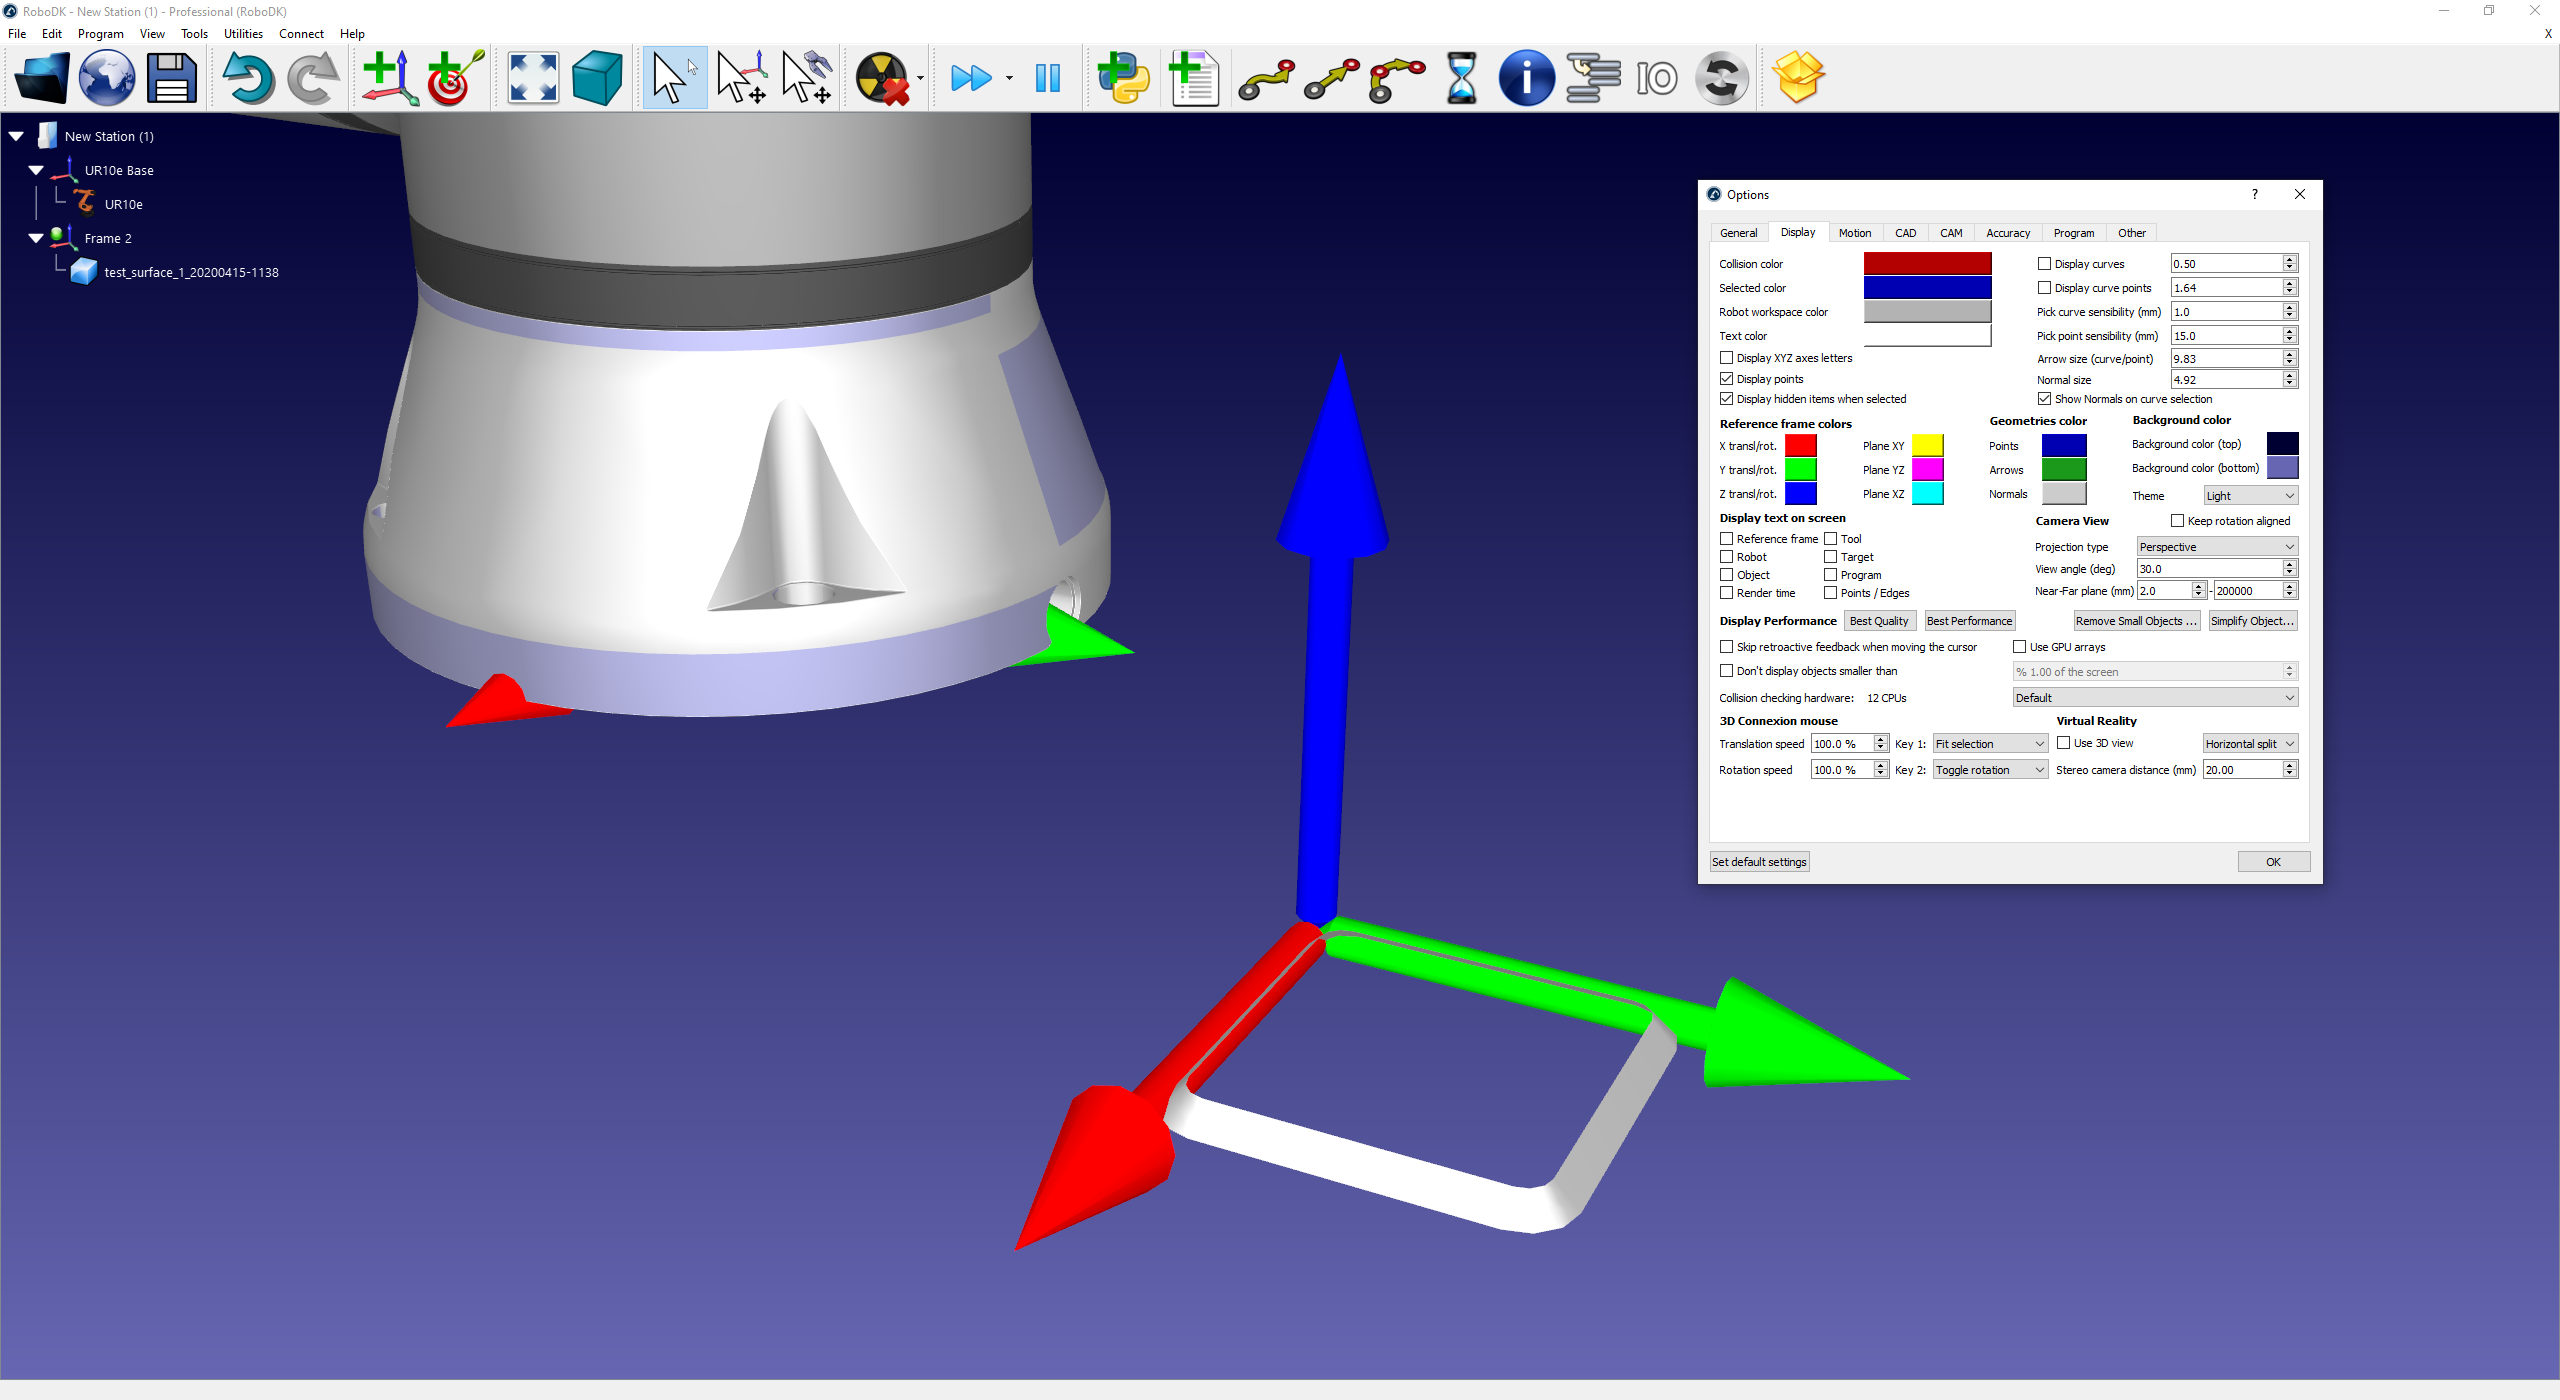This screenshot has height=1400, width=2560.
Task: Switch to the CAD options tab
Action: (x=1906, y=233)
